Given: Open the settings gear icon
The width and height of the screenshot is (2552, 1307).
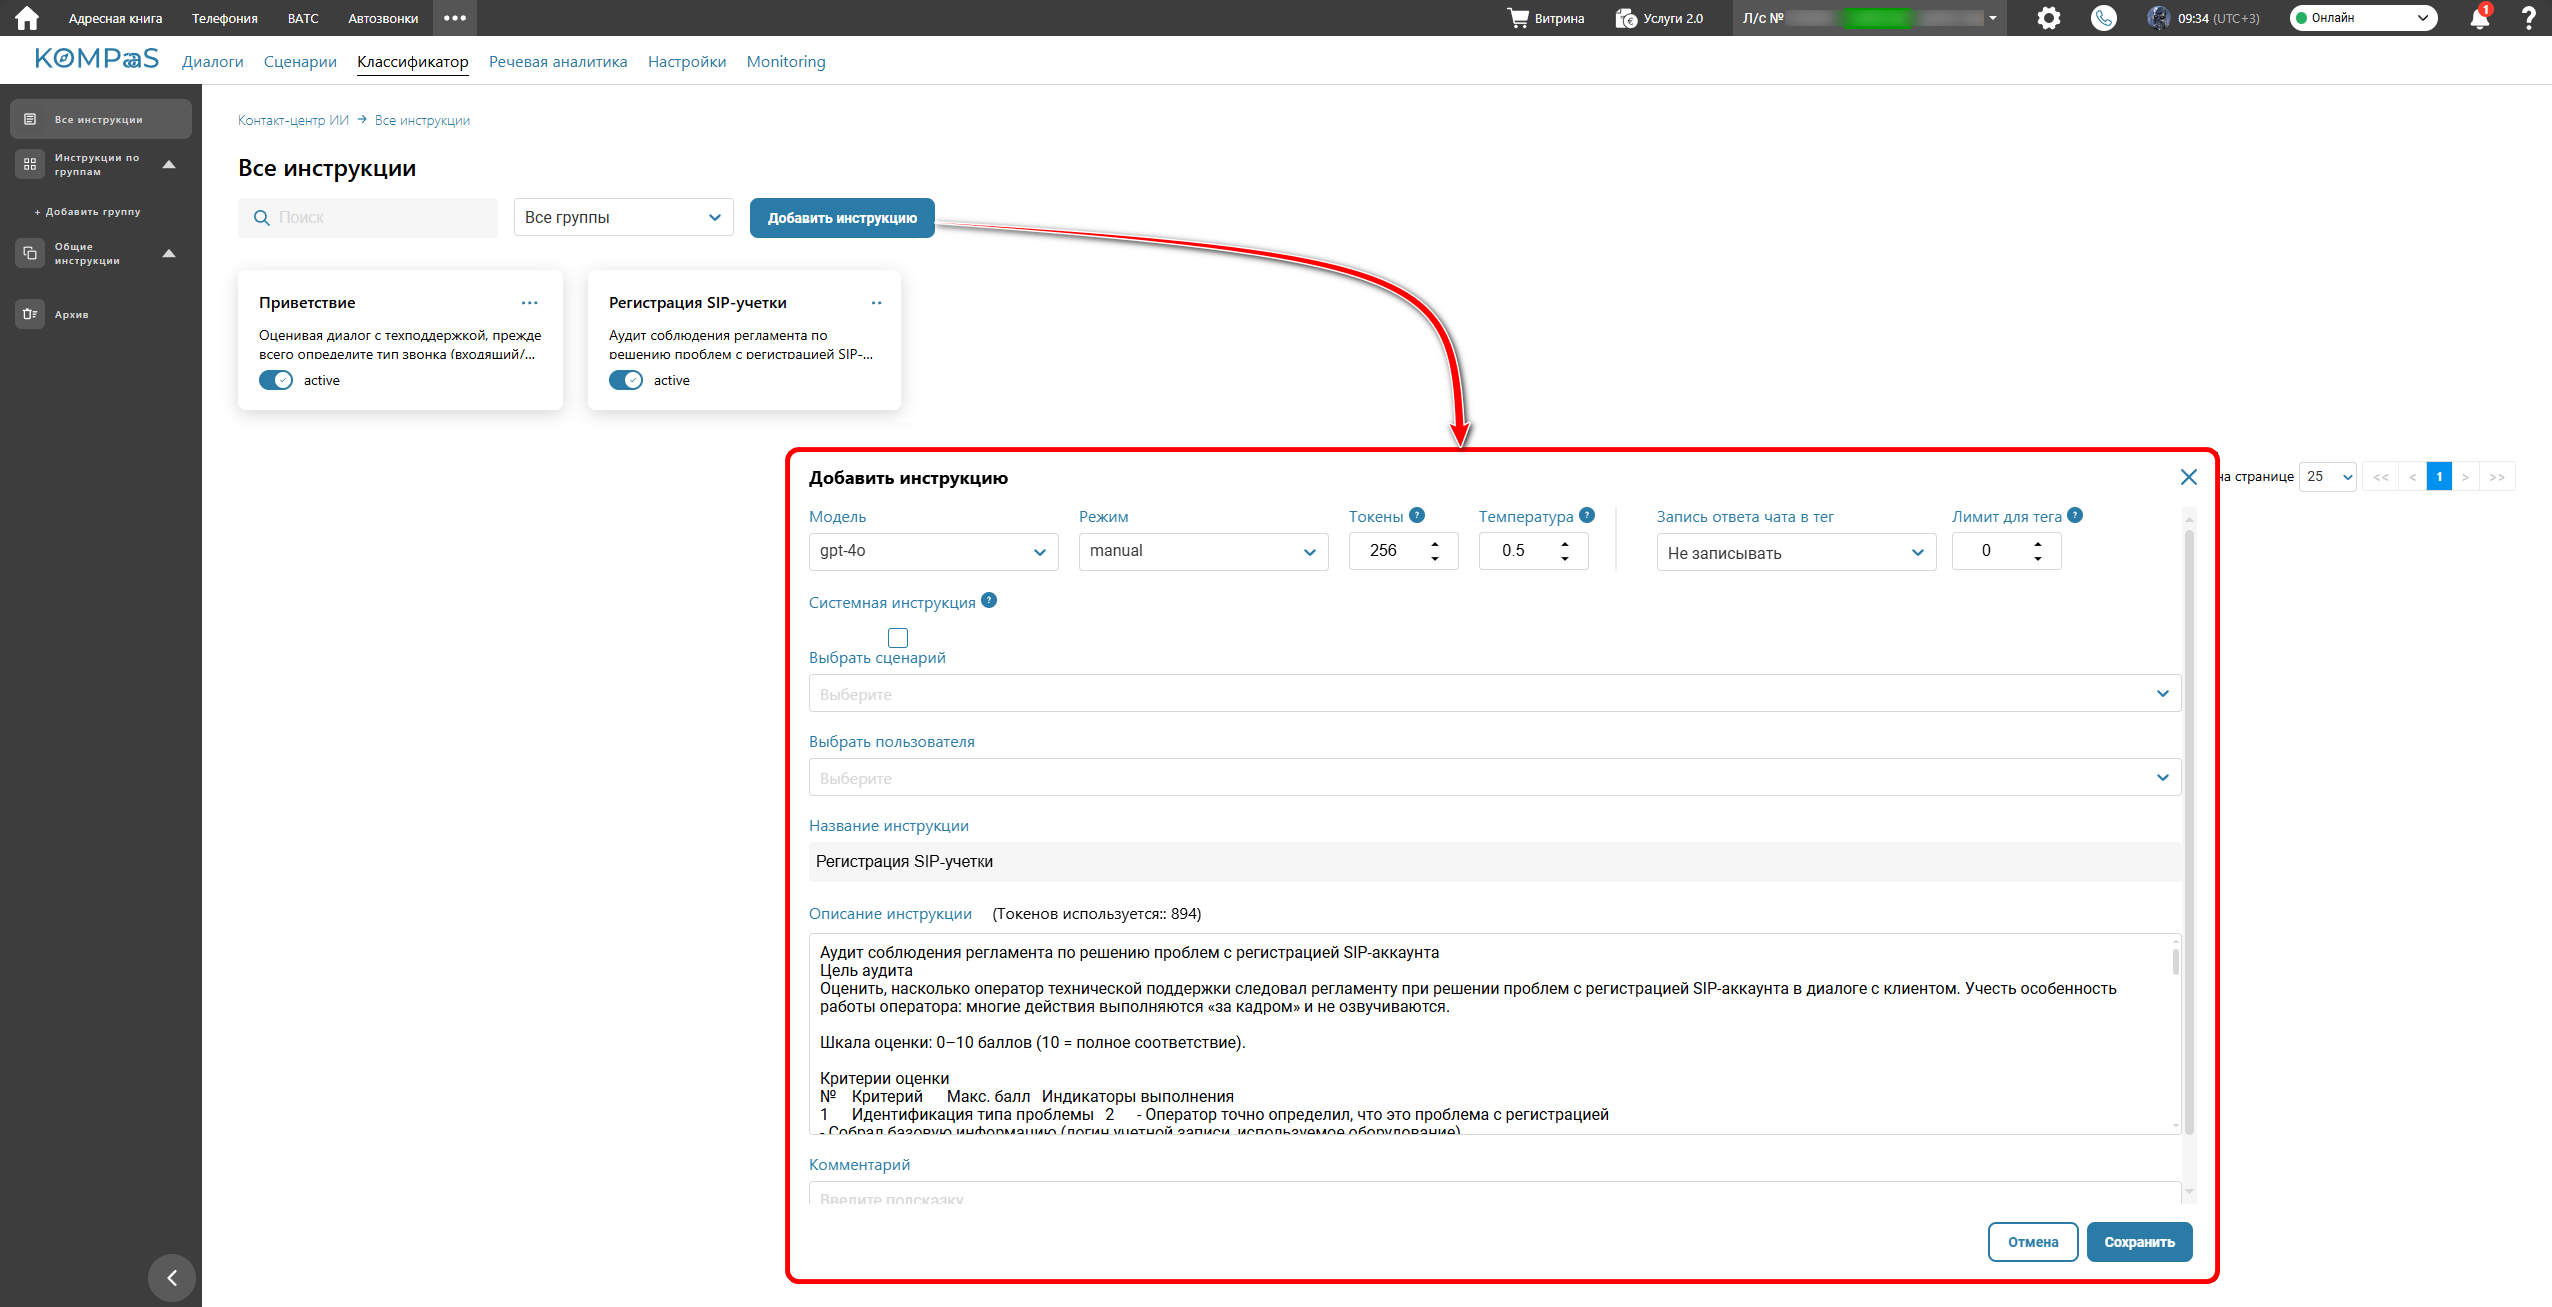Looking at the screenshot, I should pos(2048,18).
